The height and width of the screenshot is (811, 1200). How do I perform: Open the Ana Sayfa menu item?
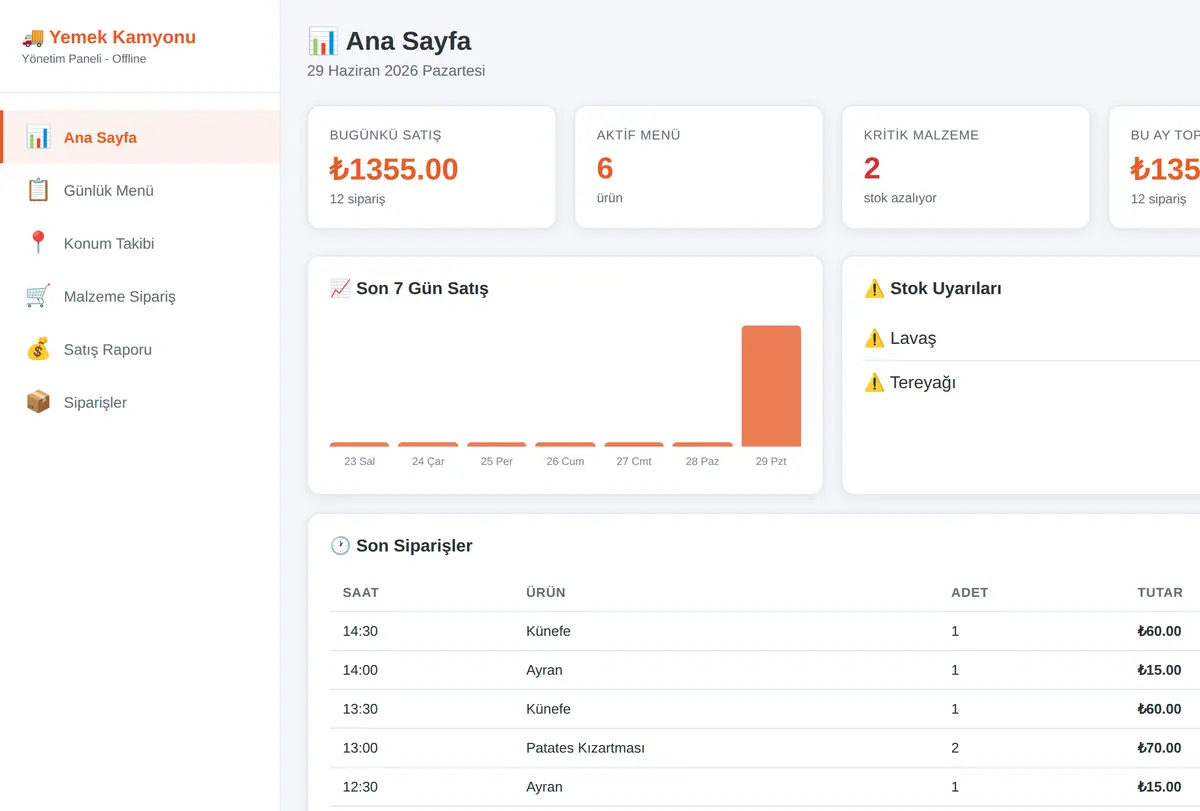click(140, 137)
